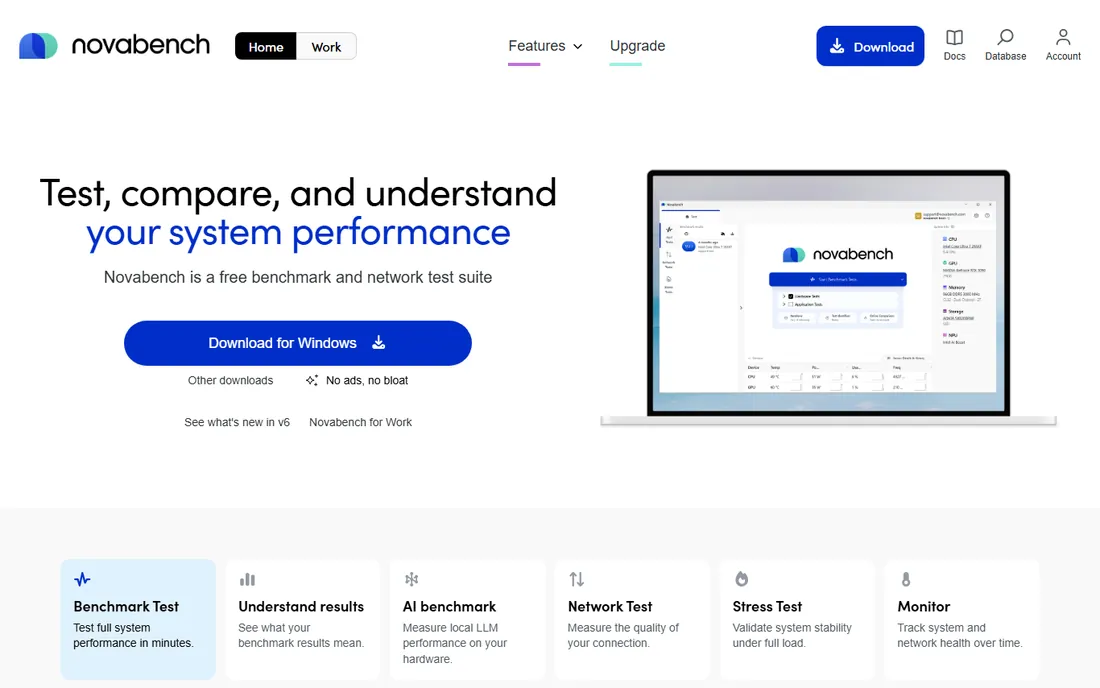1100x688 pixels.
Task: Follow the See what's new in v6 link
Action: click(x=236, y=422)
